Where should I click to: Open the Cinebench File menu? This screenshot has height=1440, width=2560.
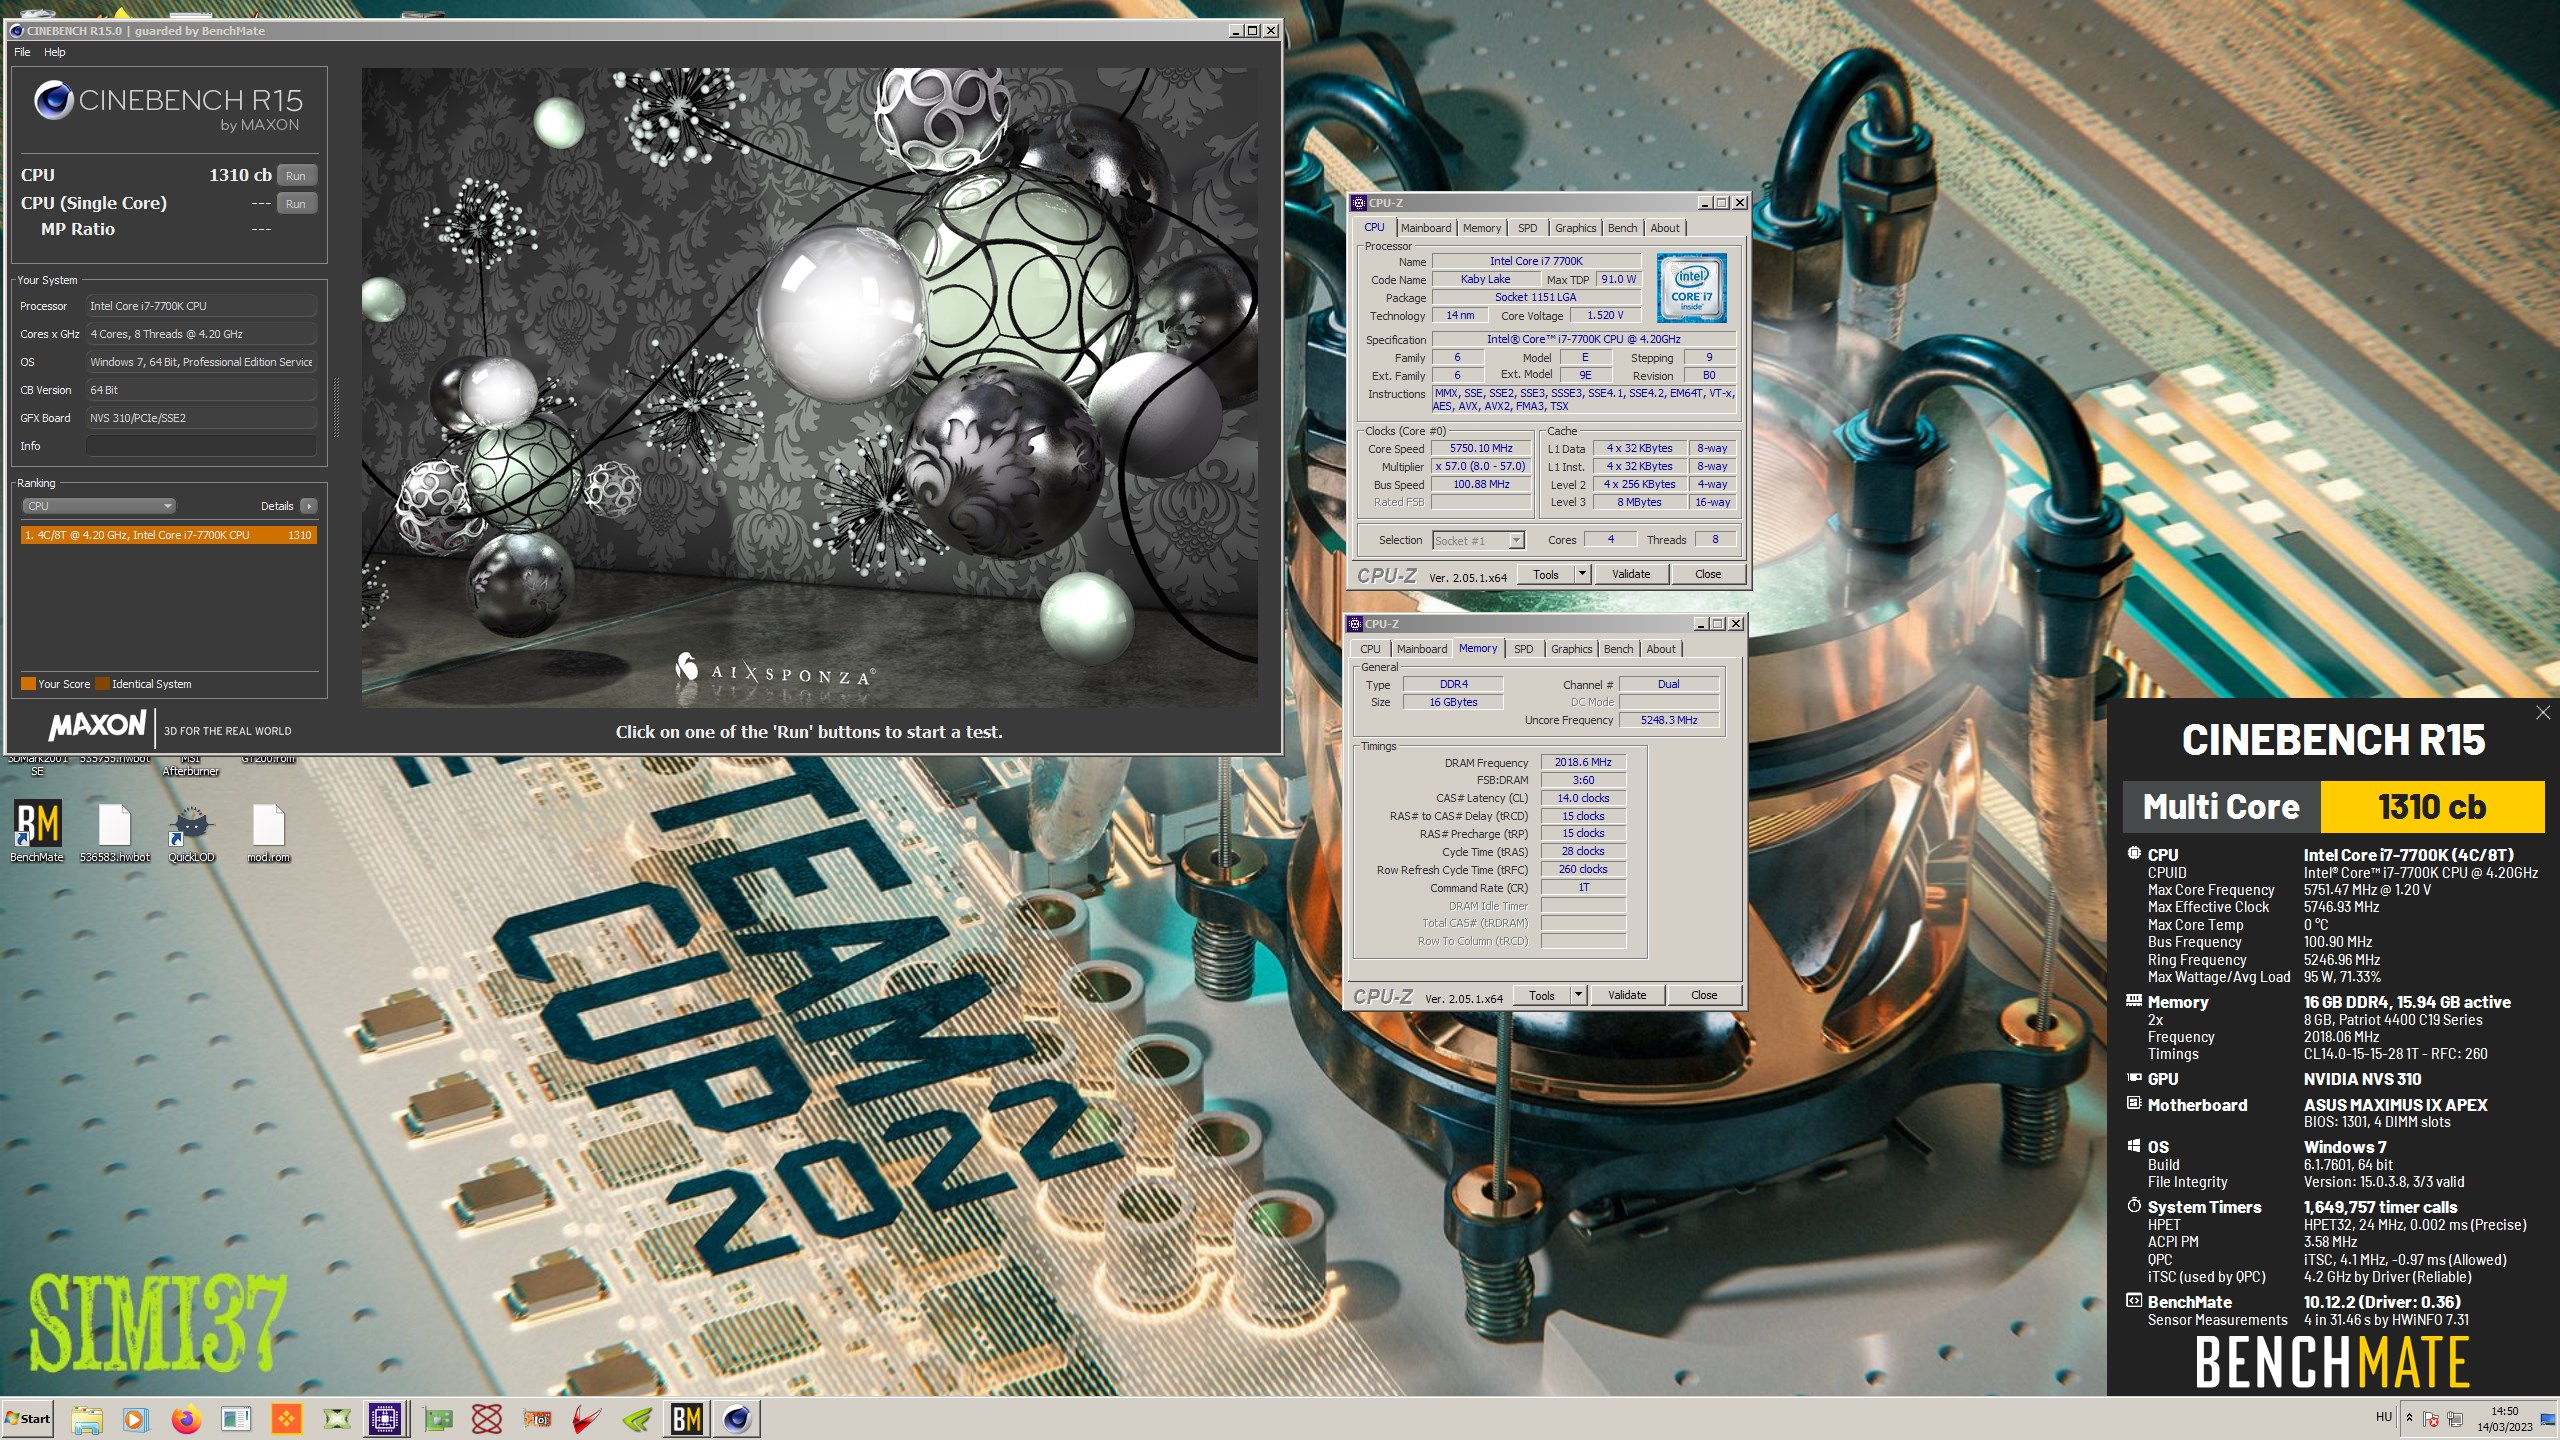pyautogui.click(x=22, y=52)
